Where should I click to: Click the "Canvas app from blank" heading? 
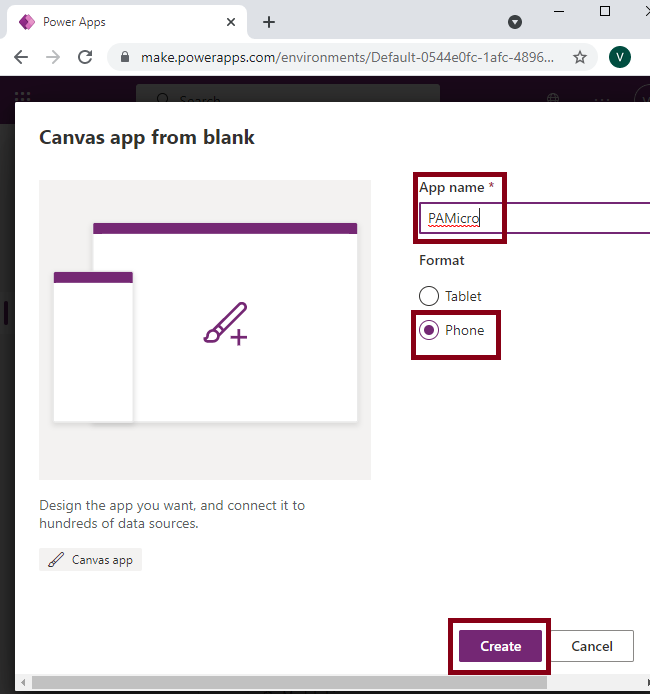(147, 138)
